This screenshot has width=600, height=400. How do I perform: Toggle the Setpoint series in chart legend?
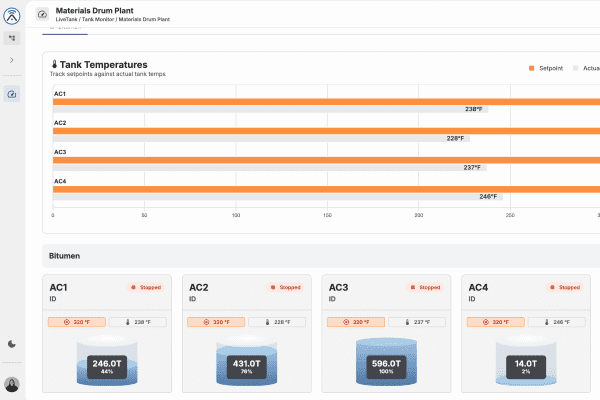546,68
